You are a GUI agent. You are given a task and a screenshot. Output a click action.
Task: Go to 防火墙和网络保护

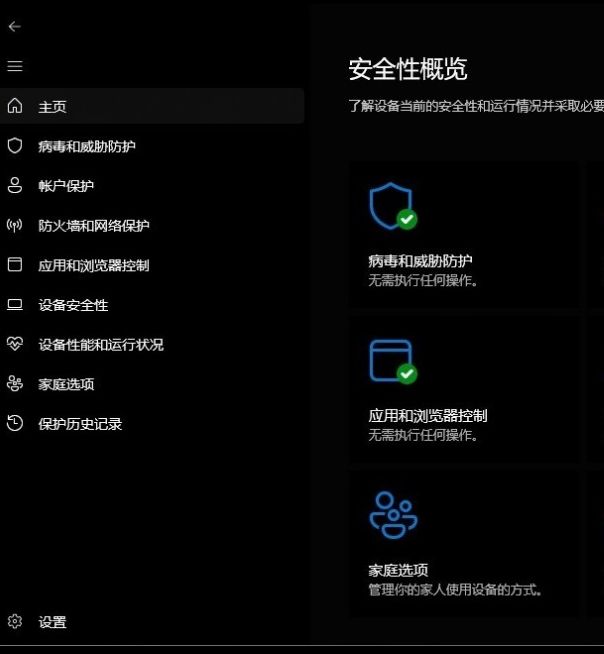94,226
